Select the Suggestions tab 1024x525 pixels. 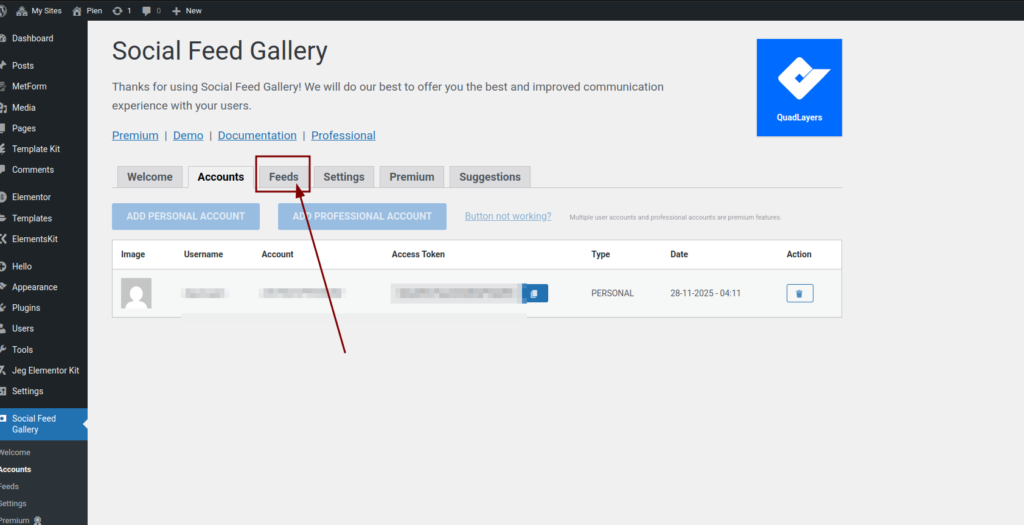(490, 177)
